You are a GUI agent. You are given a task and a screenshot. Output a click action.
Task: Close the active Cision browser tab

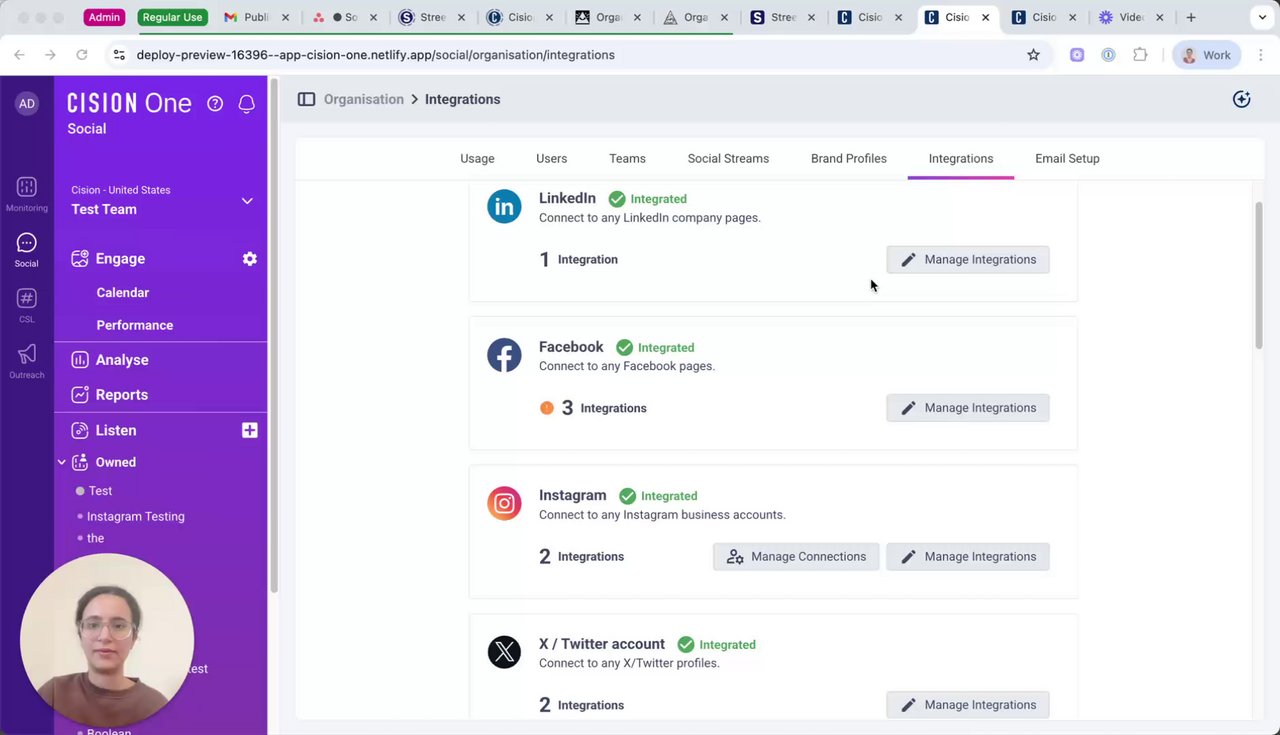click(985, 17)
